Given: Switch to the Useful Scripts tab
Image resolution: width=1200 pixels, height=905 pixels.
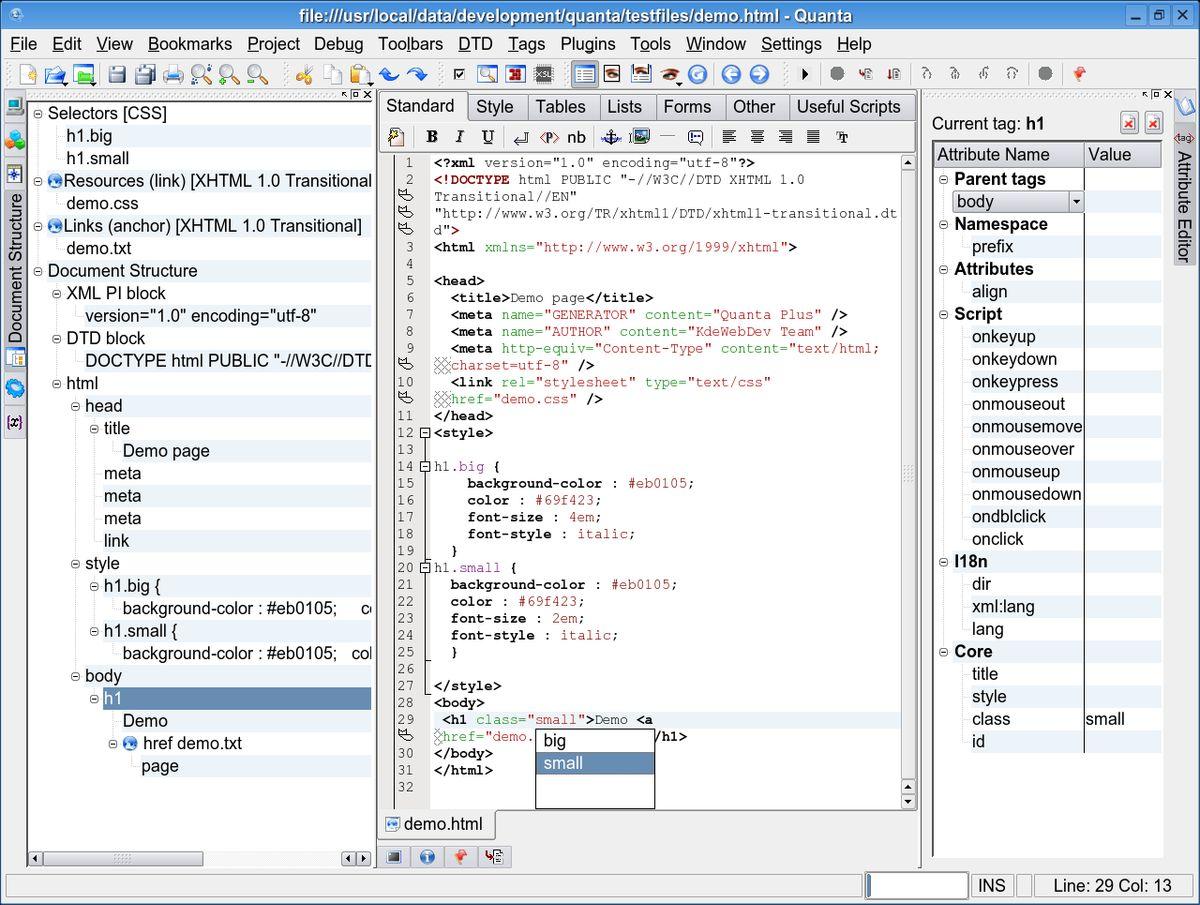Looking at the screenshot, I should (849, 107).
